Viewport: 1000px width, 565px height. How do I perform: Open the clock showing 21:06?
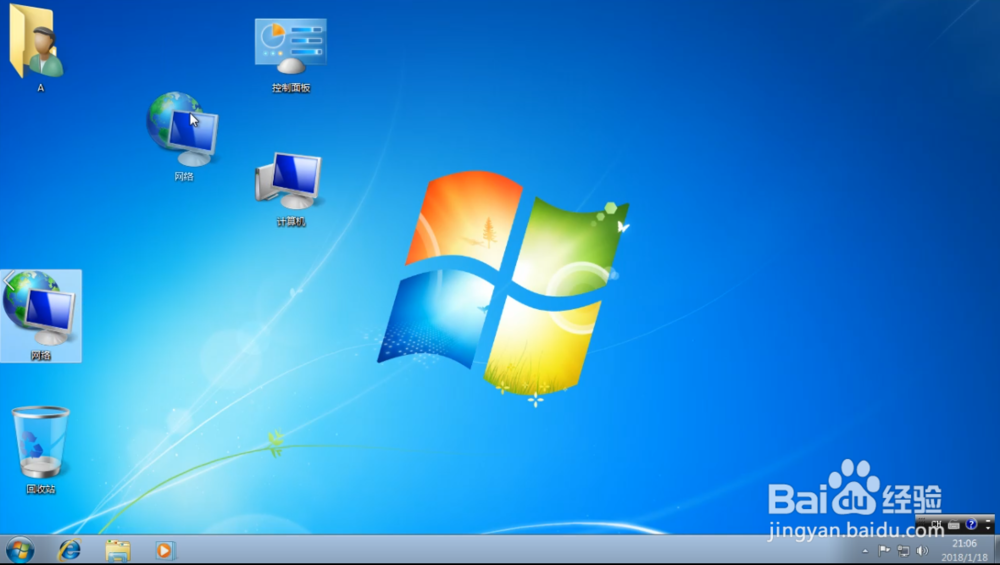tap(964, 550)
